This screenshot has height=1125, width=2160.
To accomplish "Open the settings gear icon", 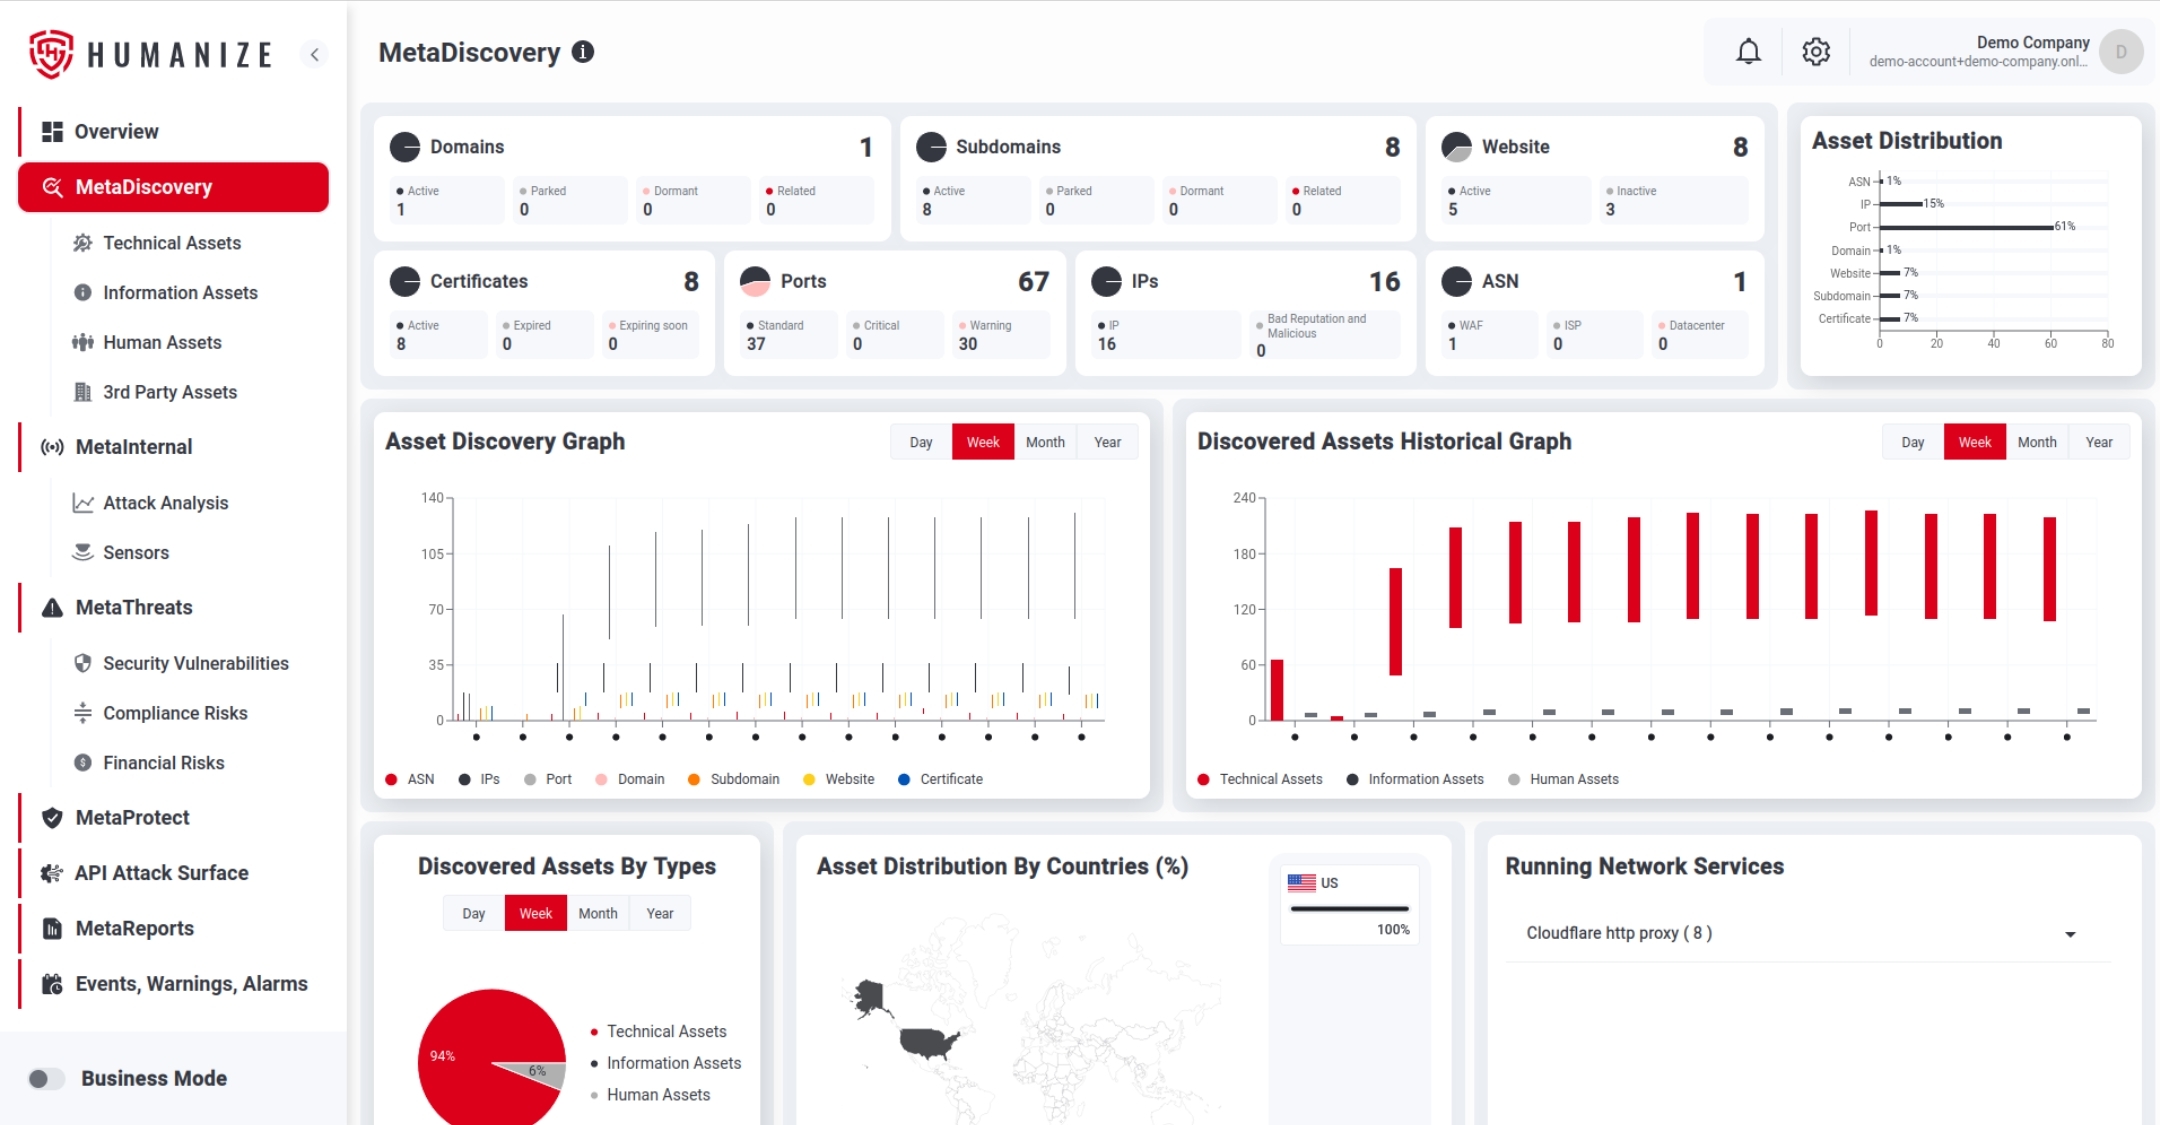I will click(x=1816, y=51).
